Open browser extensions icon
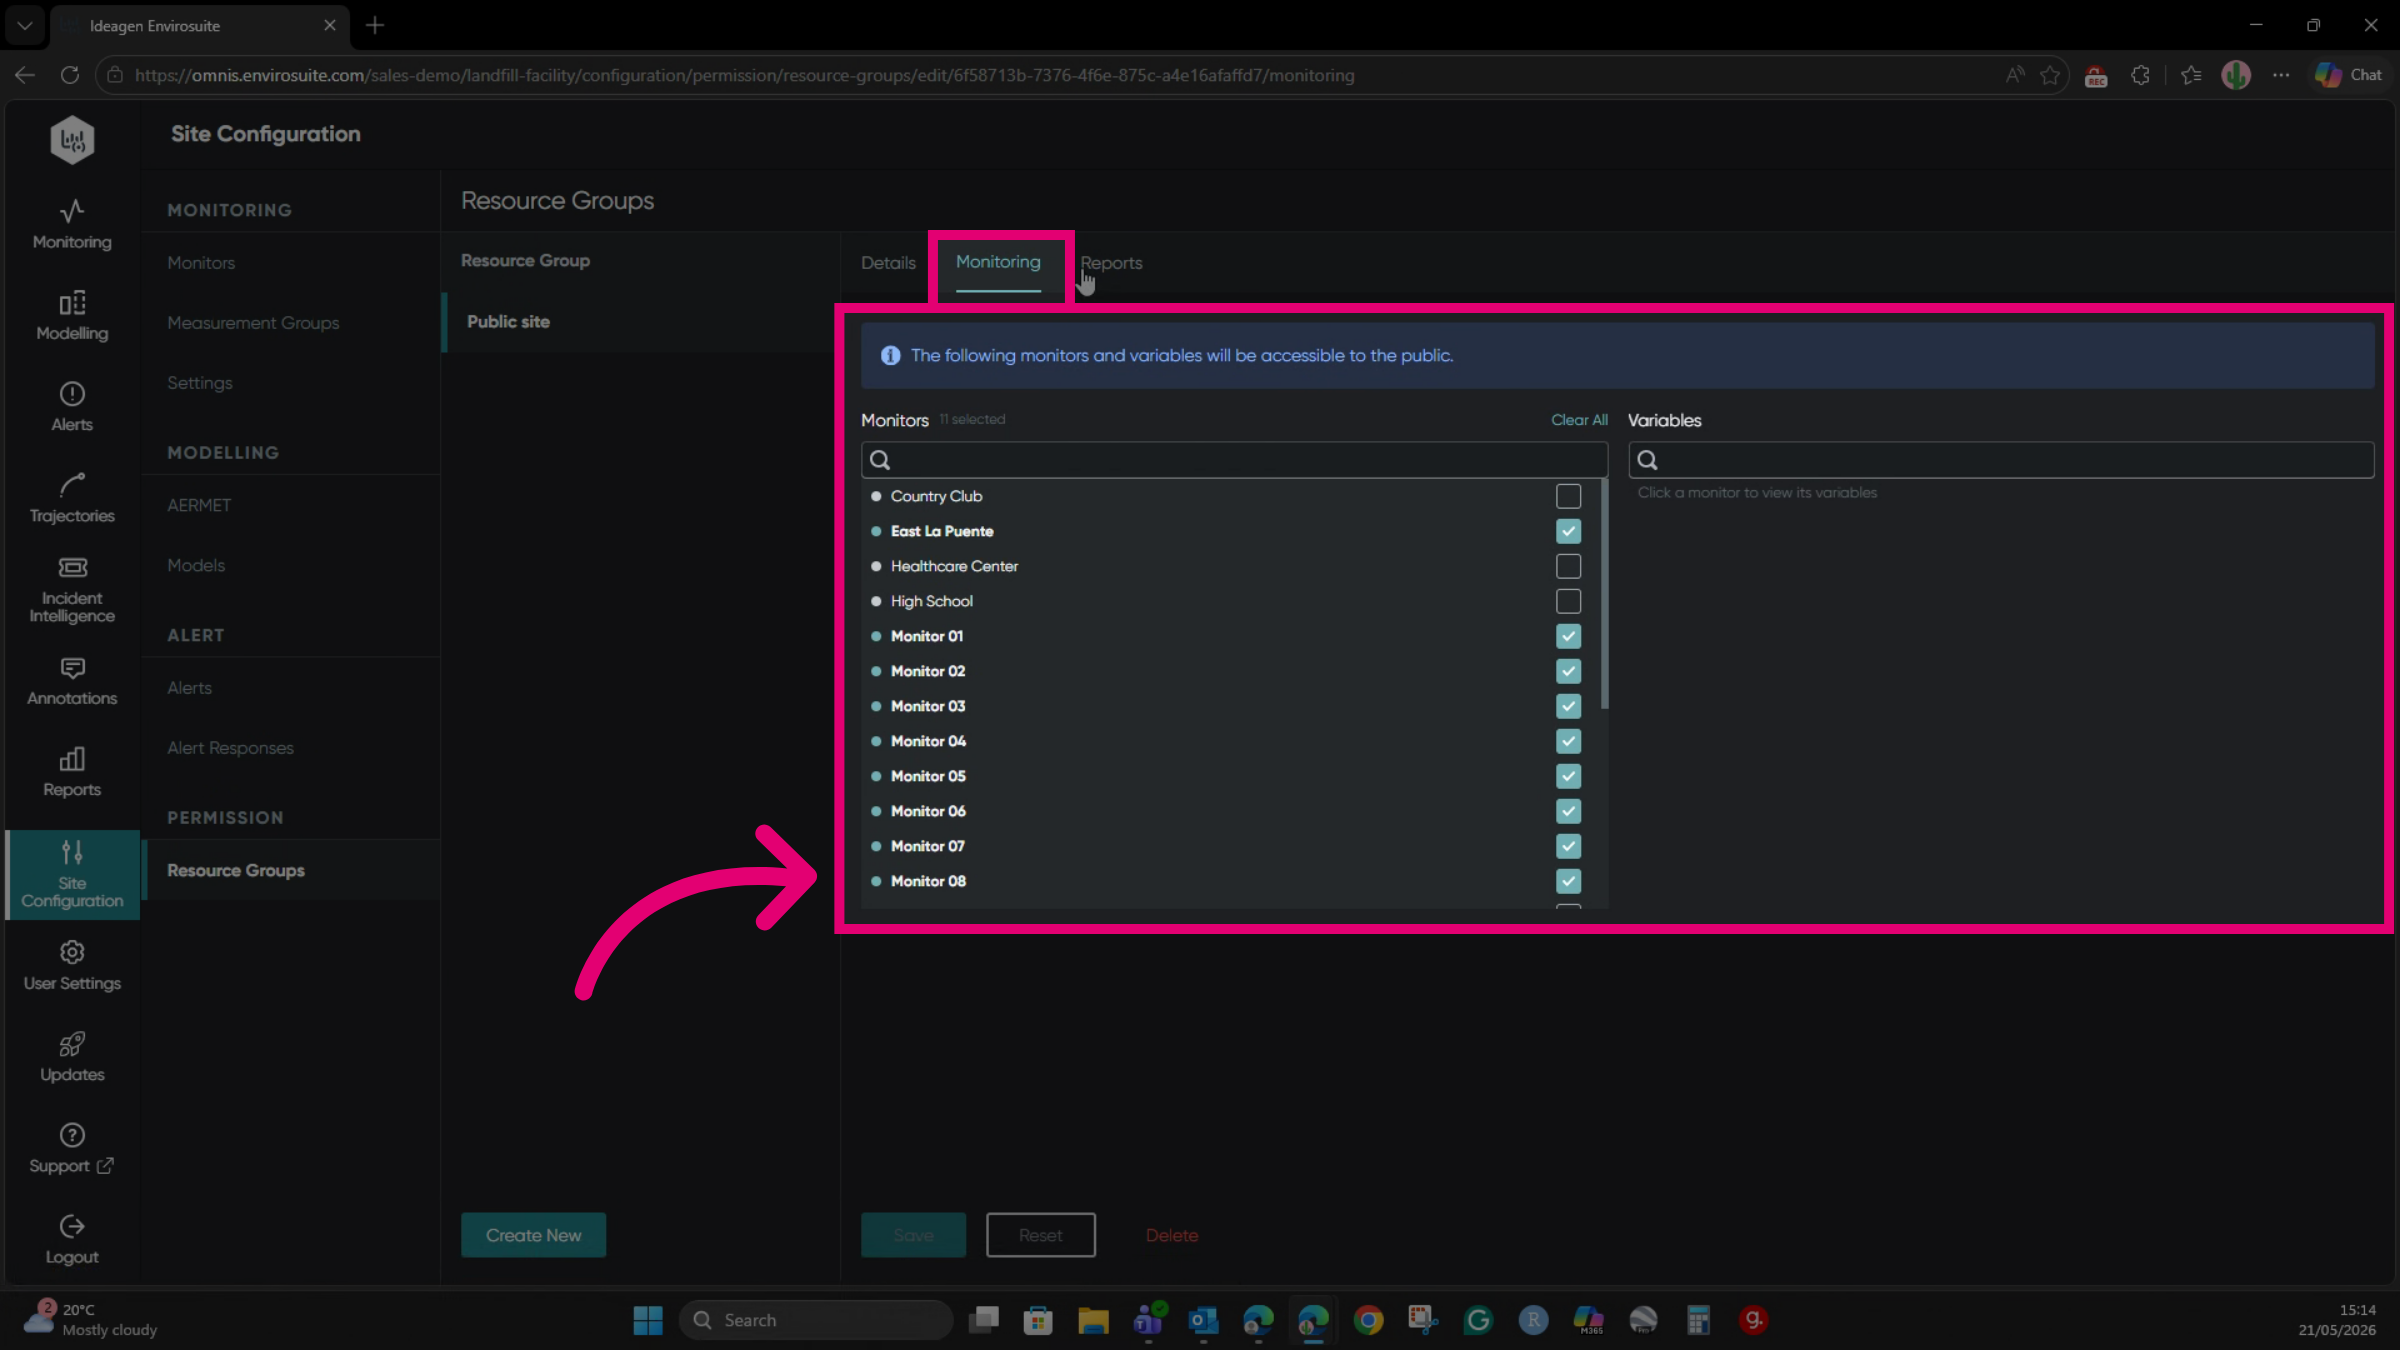Image resolution: width=2400 pixels, height=1350 pixels. pyautogui.click(x=2140, y=75)
